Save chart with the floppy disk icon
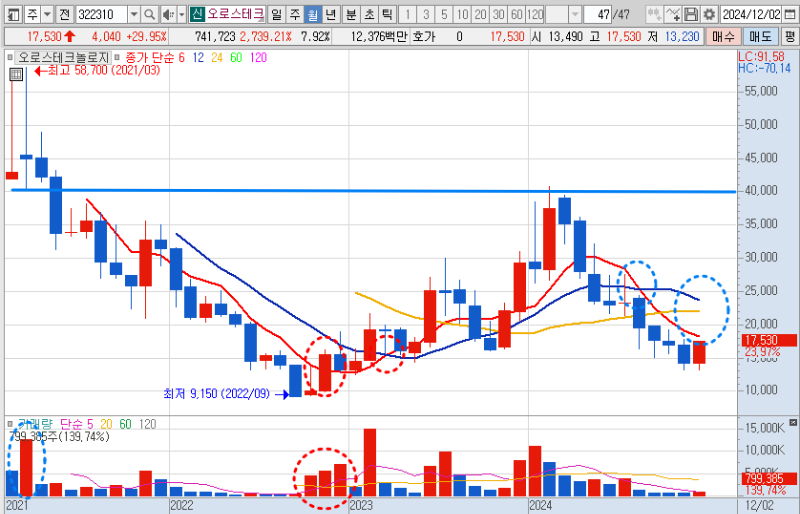Screen dimensions: 800x514 (x=691, y=14)
